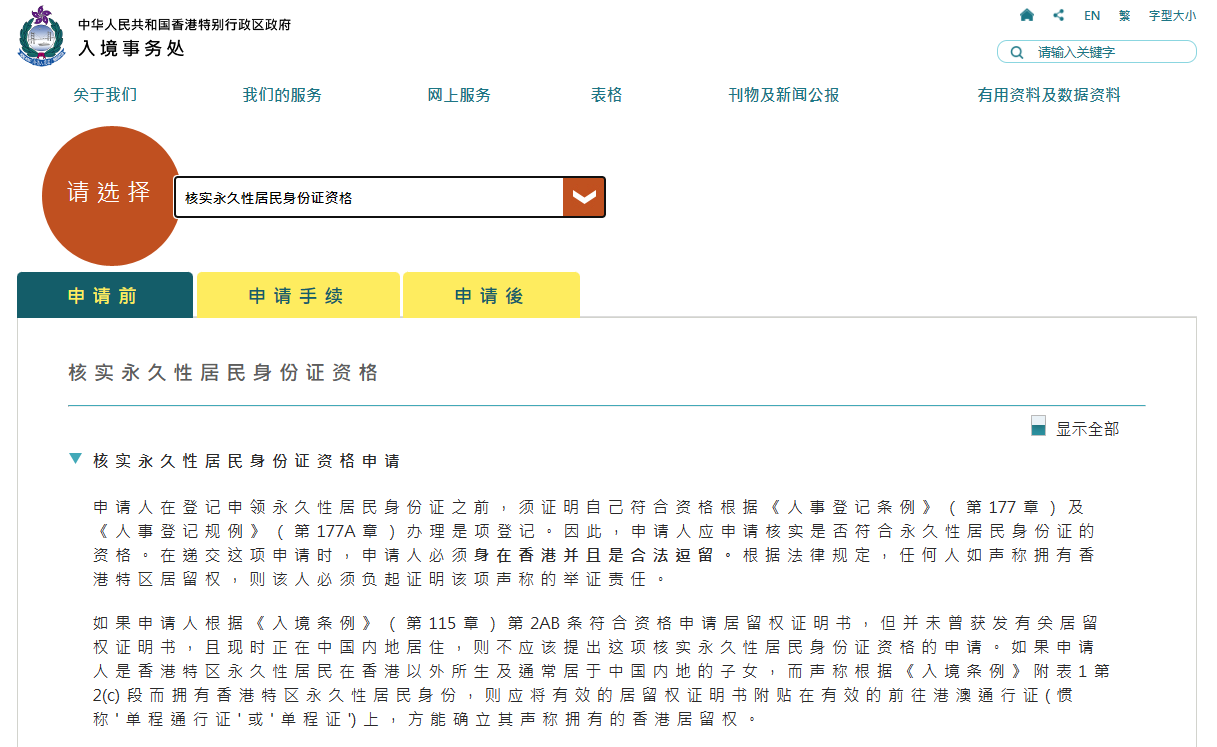Image resolution: width=1217 pixels, height=747 pixels.
Task: Open the 表格 menu
Action: pos(606,95)
